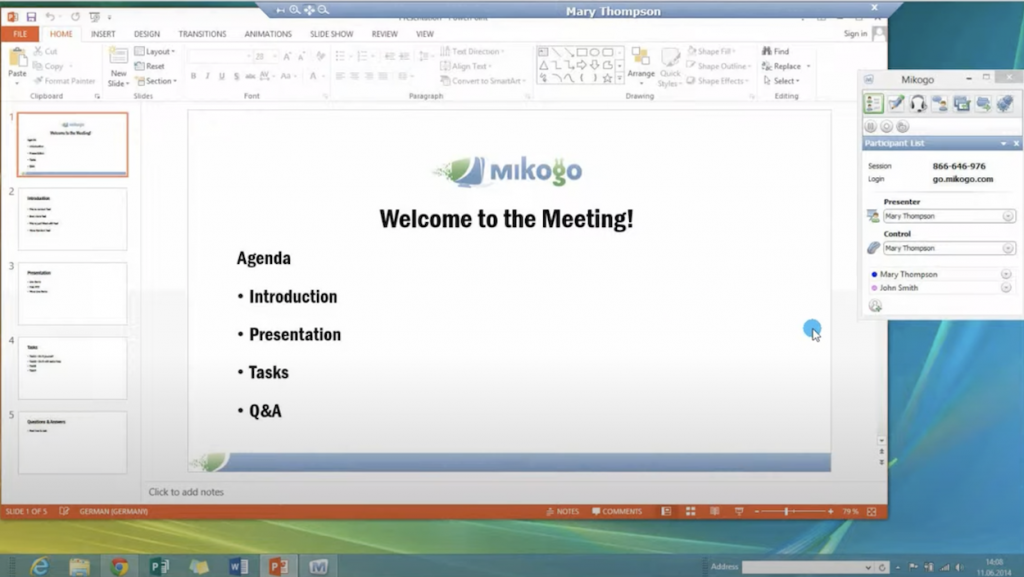The width and height of the screenshot is (1024, 577).
Task: Click the COMMENTS button in the status bar
Action: point(618,510)
